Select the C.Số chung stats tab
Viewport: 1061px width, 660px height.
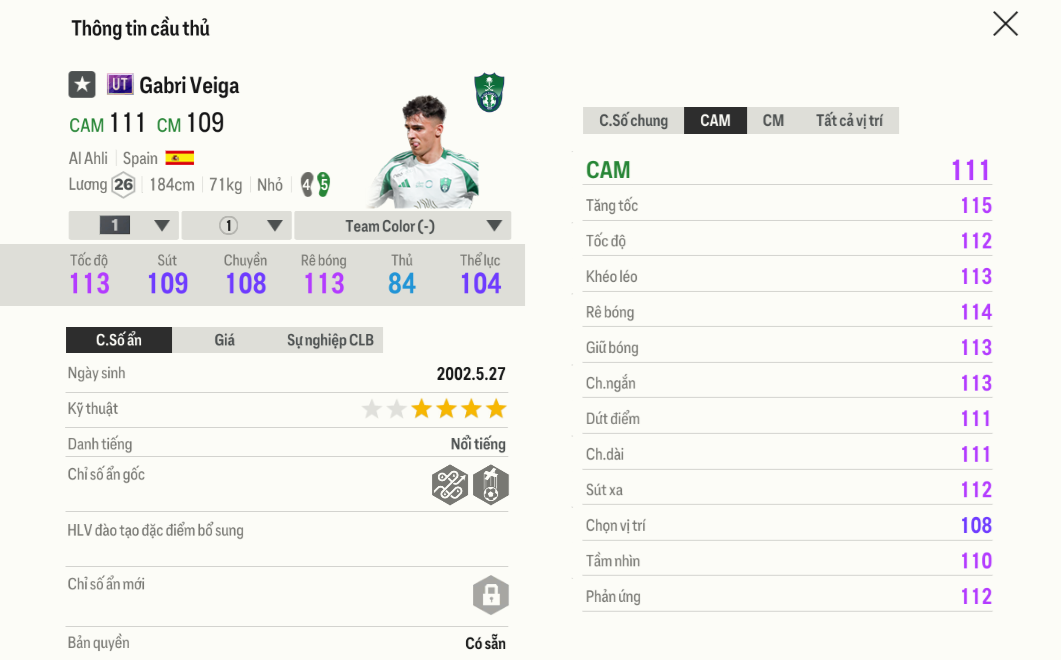coord(633,121)
